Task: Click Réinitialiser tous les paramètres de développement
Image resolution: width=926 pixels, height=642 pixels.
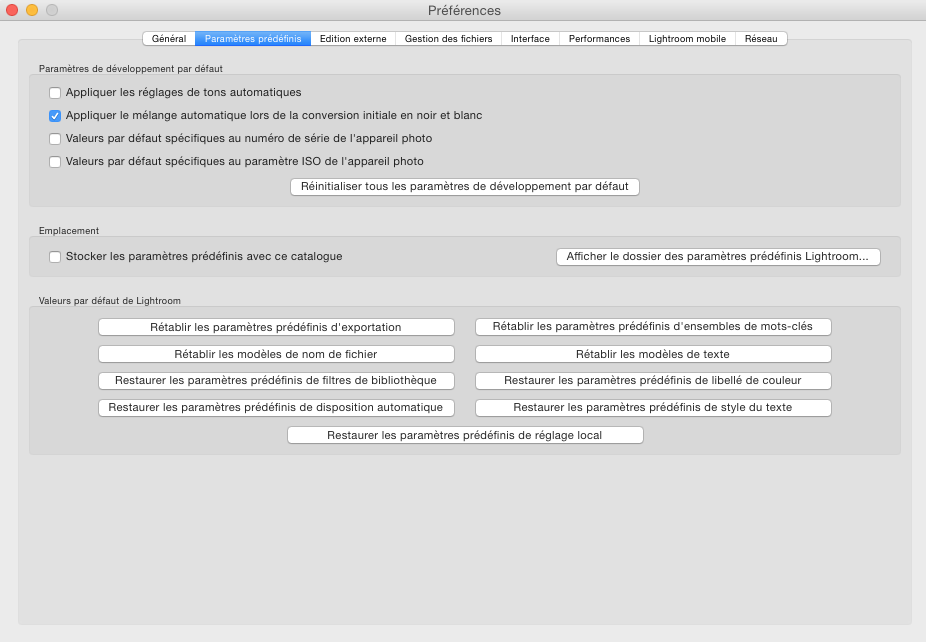Action: pos(465,187)
